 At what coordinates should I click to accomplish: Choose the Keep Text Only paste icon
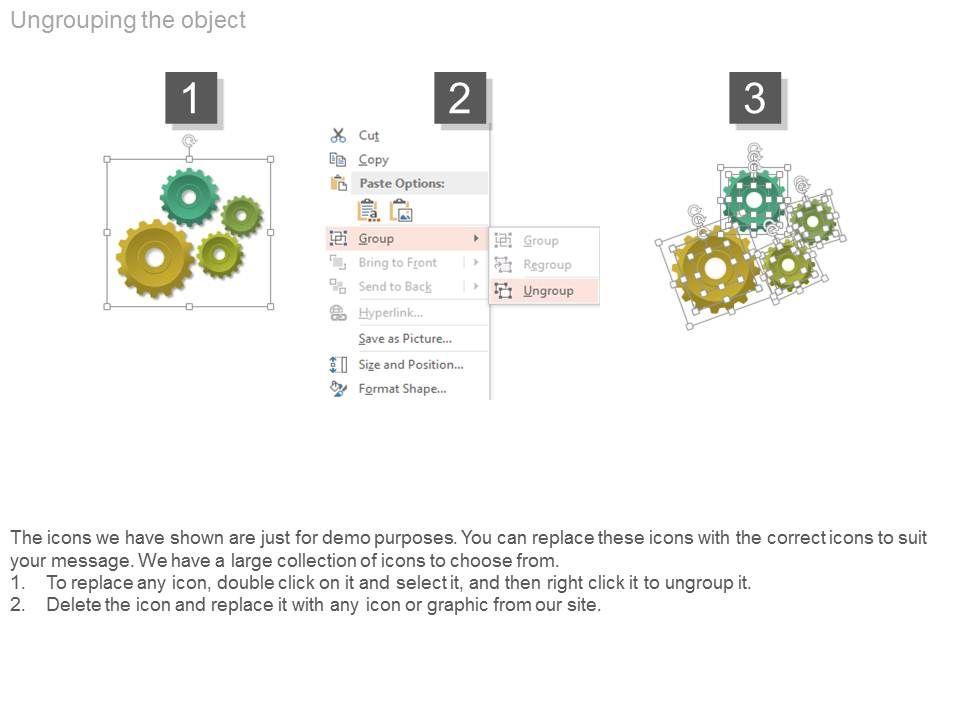pos(368,210)
